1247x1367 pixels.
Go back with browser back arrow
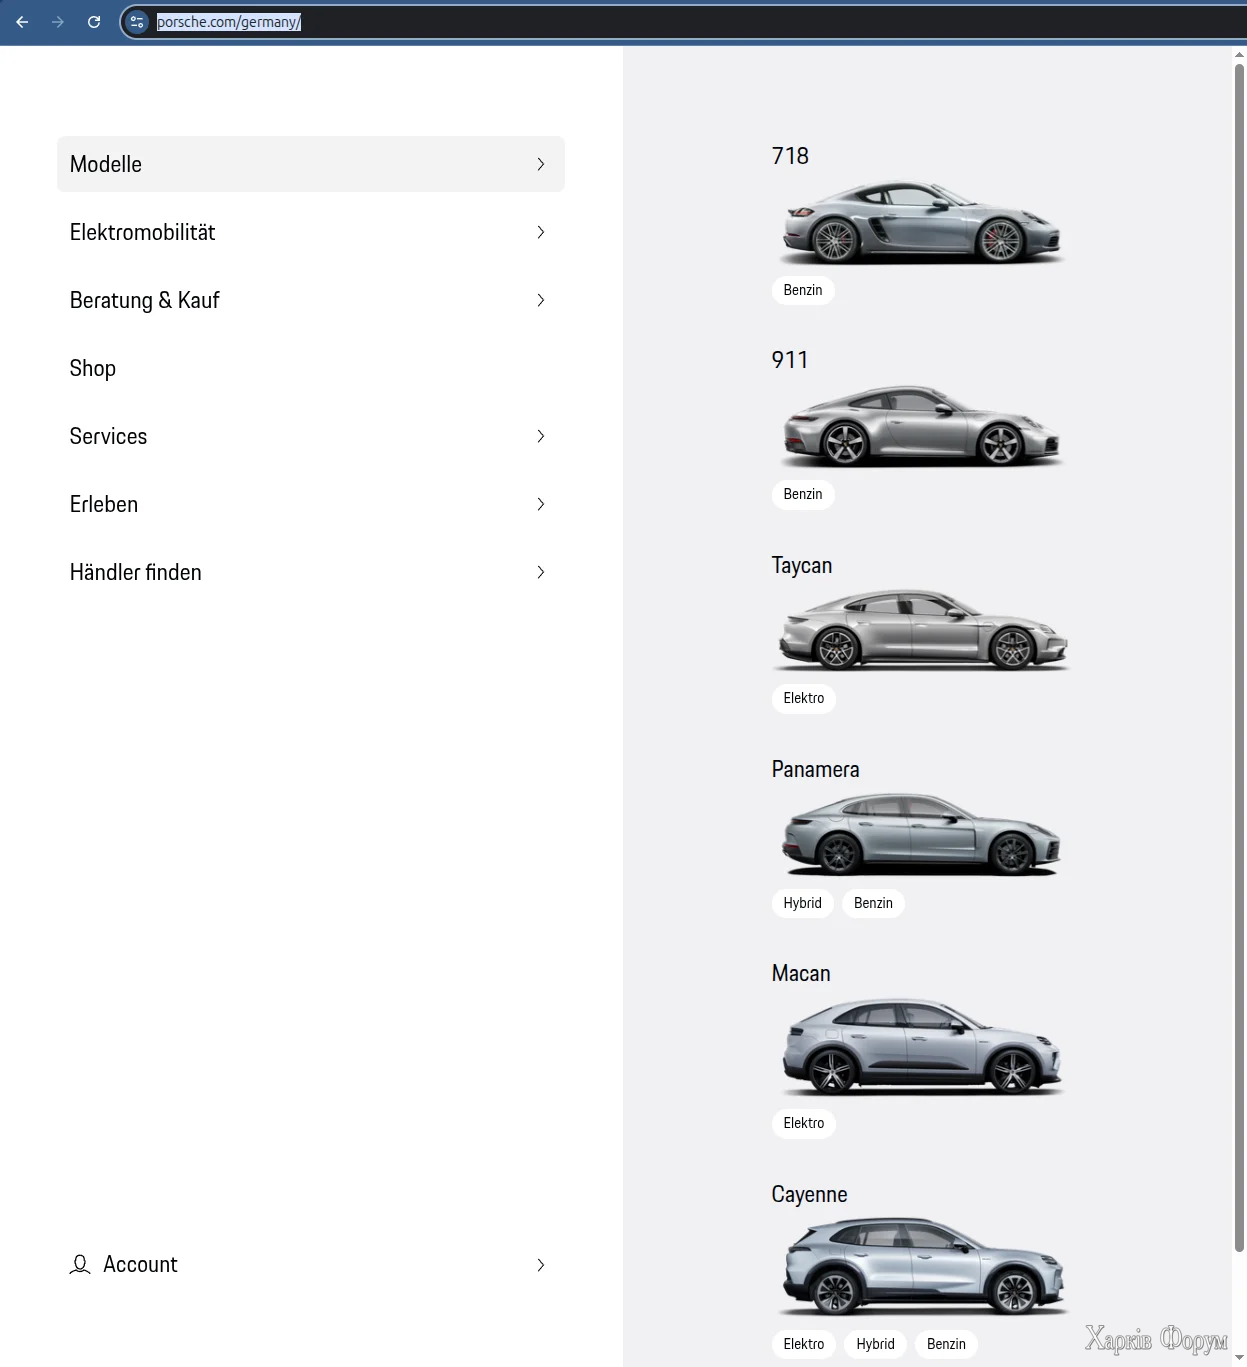[22, 22]
